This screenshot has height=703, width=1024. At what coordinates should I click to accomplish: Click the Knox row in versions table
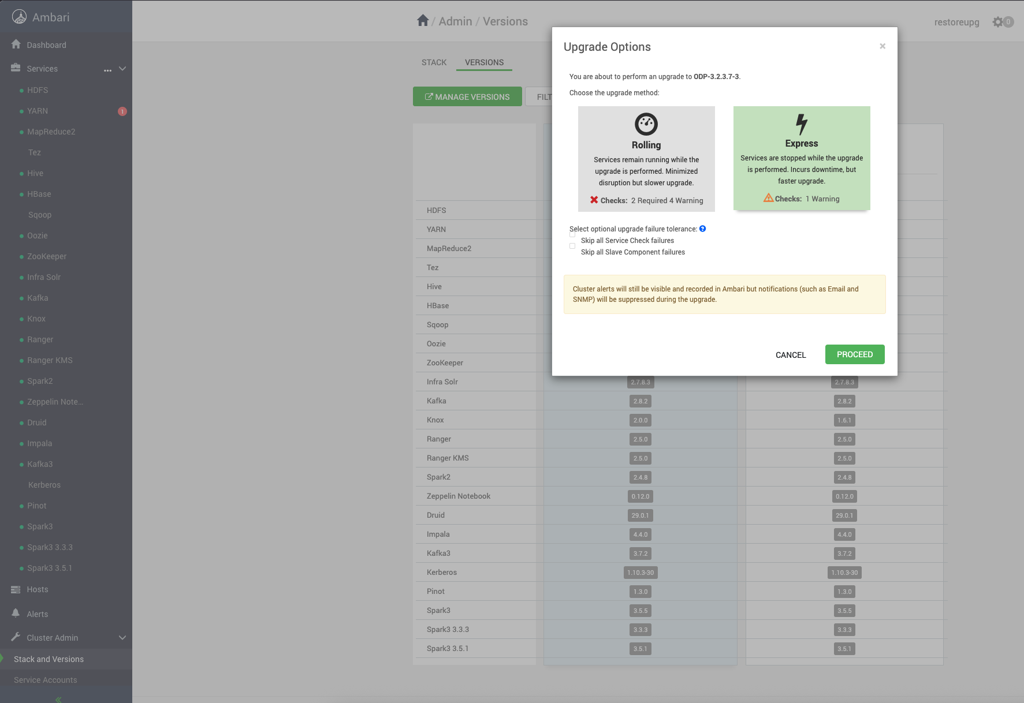[x=678, y=419]
